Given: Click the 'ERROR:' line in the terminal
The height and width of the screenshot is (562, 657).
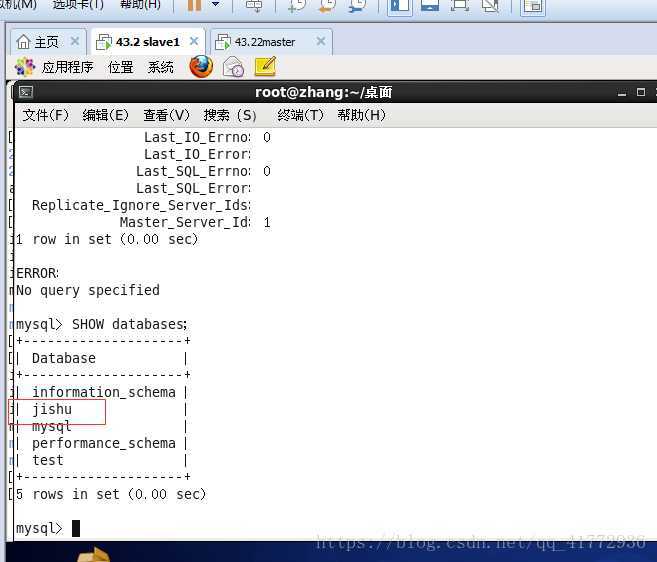Looking at the screenshot, I should pos(38,273).
